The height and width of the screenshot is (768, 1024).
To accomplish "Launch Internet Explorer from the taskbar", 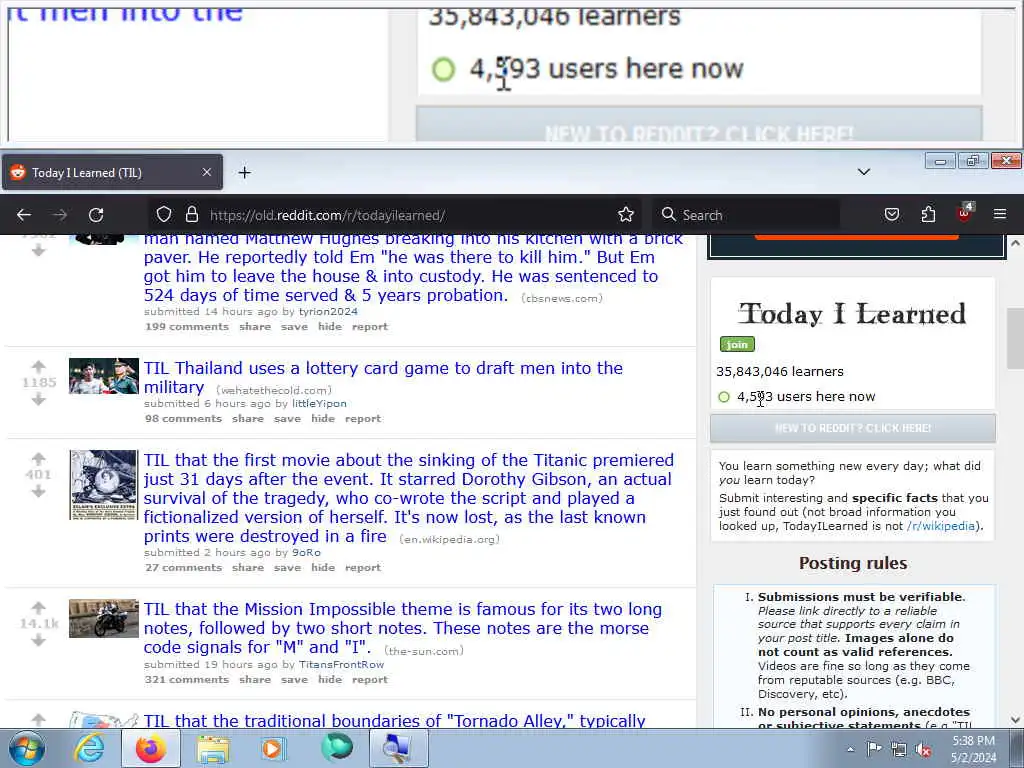I will 88,748.
